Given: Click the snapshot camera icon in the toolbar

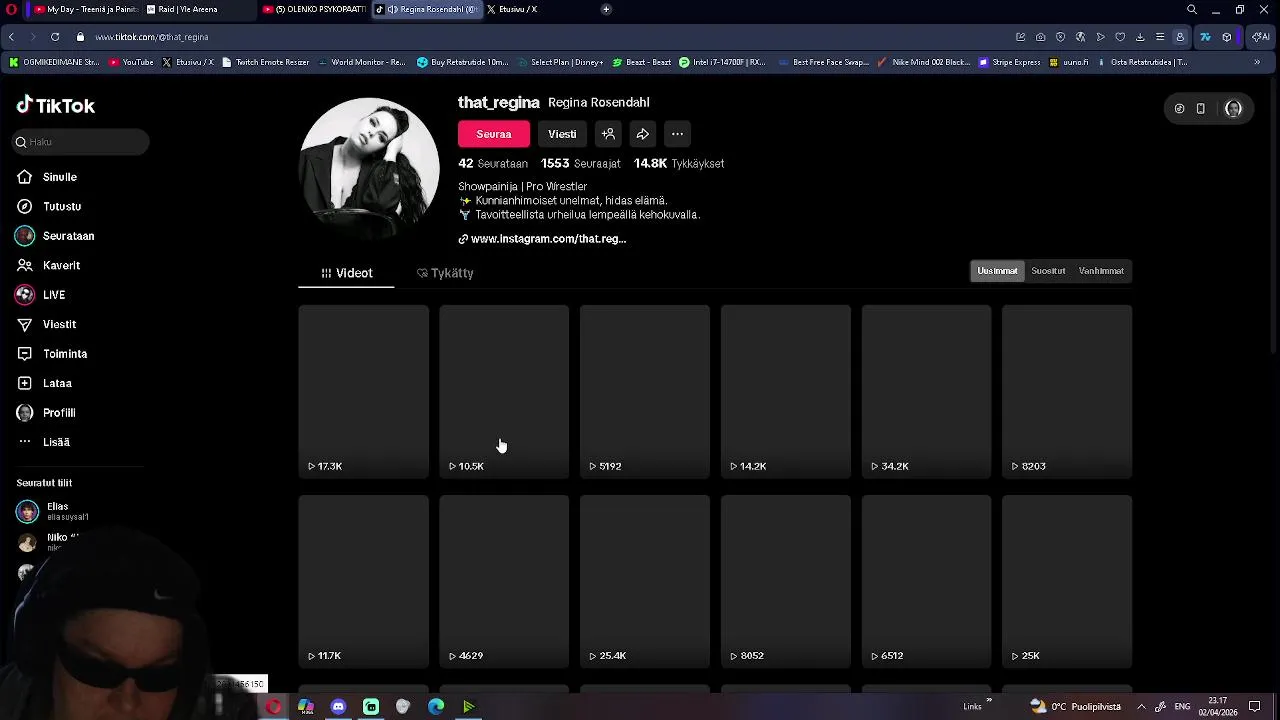Looking at the screenshot, I should point(1041,37).
